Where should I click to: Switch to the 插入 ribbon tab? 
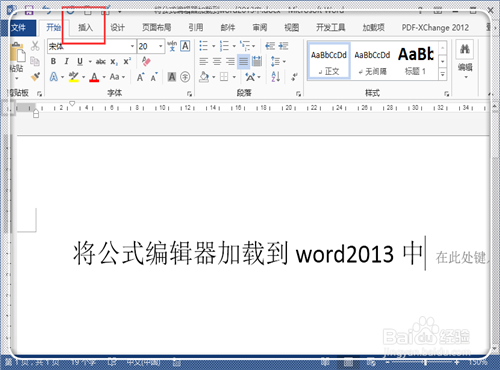tap(85, 27)
